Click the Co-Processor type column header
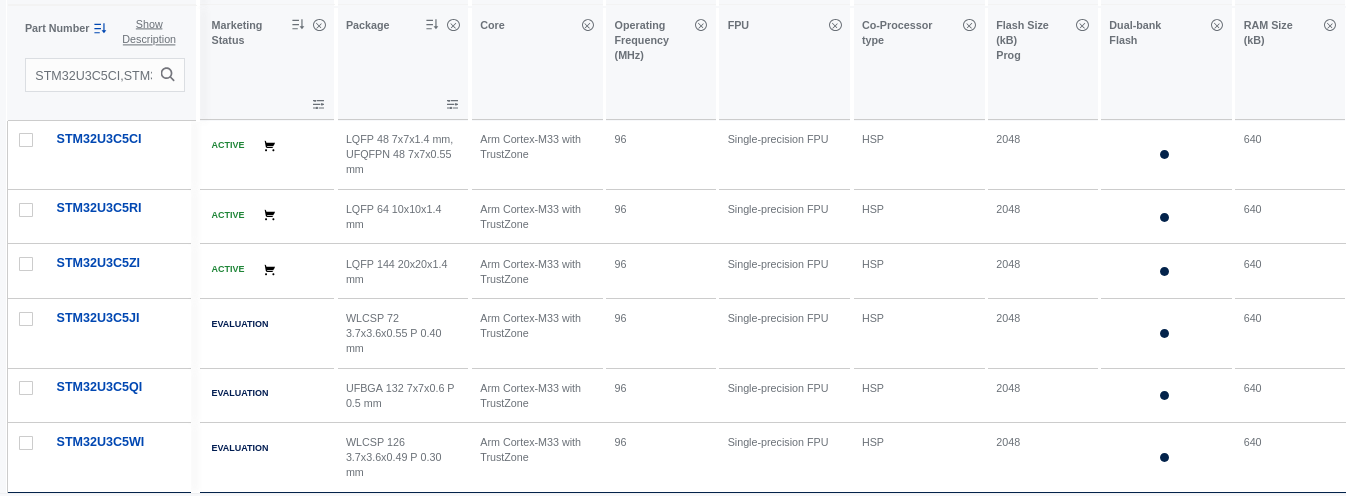The image size is (1346, 496). (897, 32)
